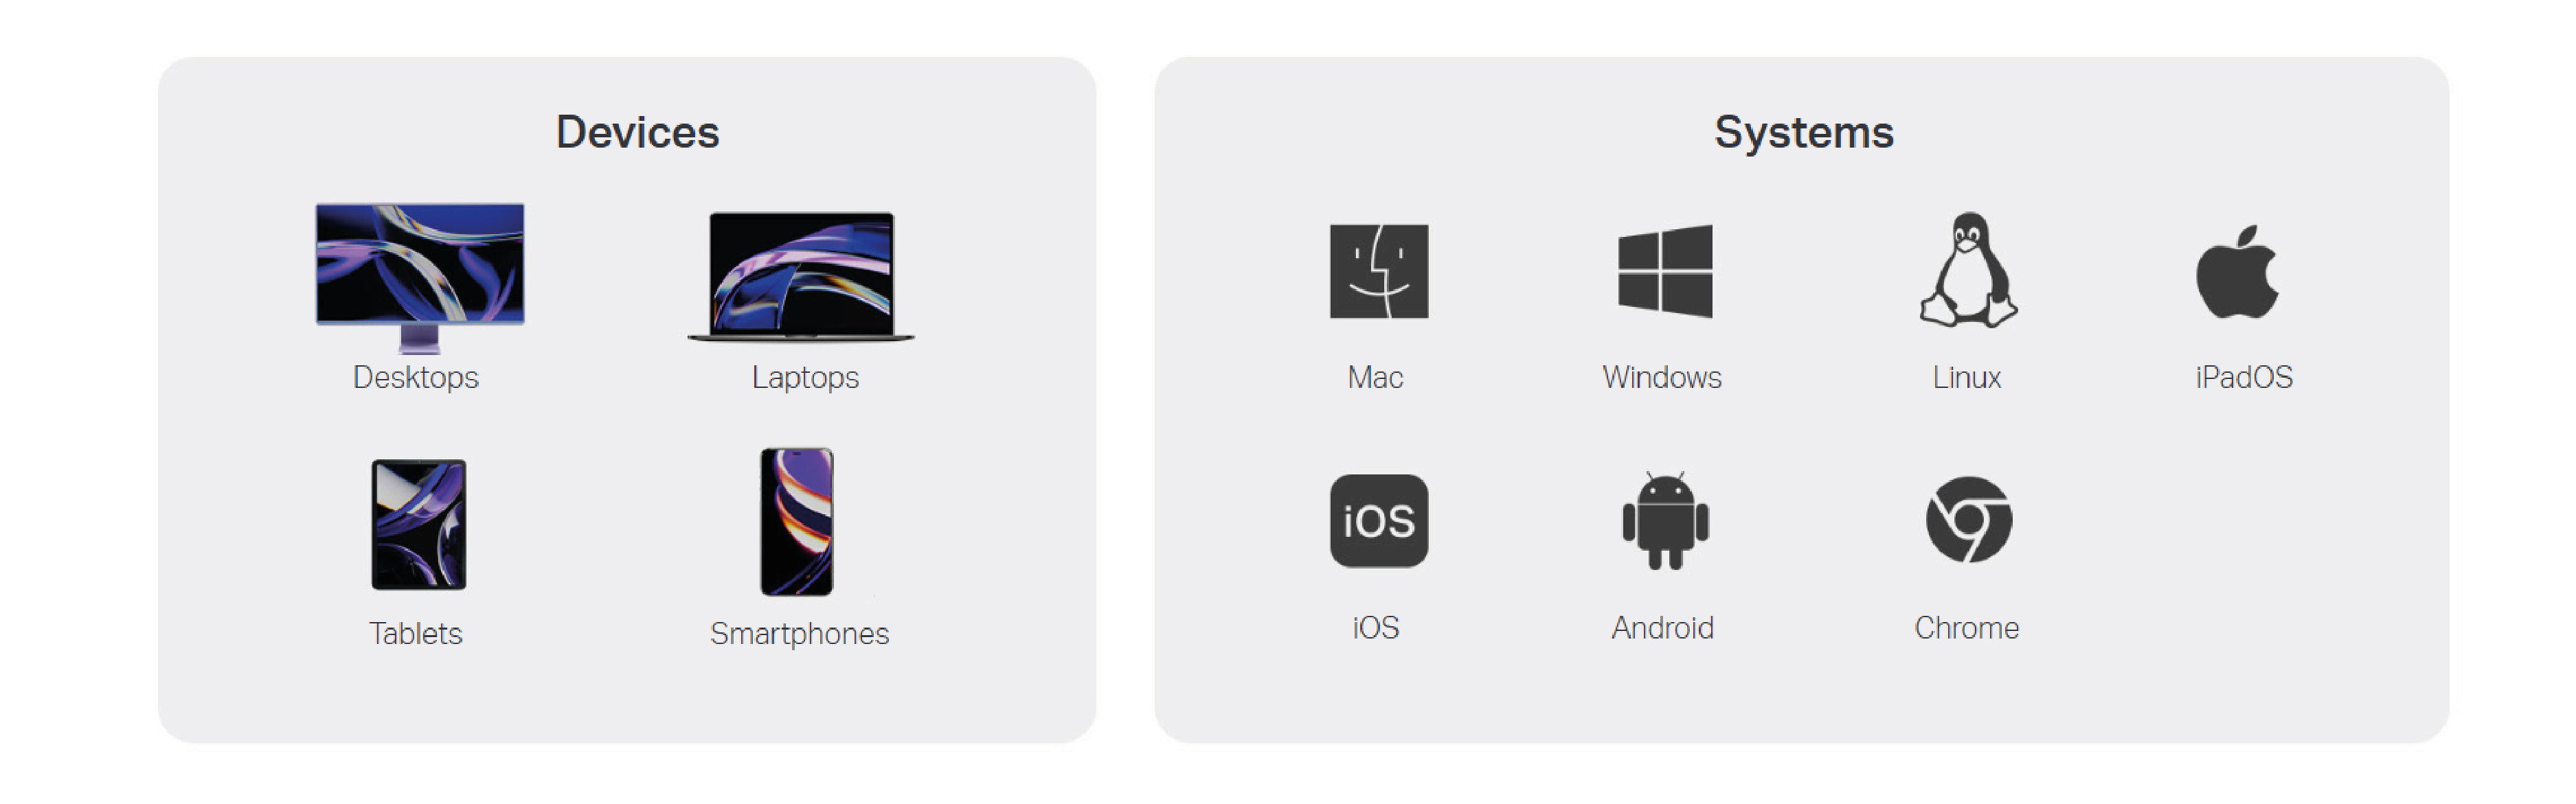Screen dimensions: 2576x804
Task: Open the Desktops monitor image
Action: (420, 278)
